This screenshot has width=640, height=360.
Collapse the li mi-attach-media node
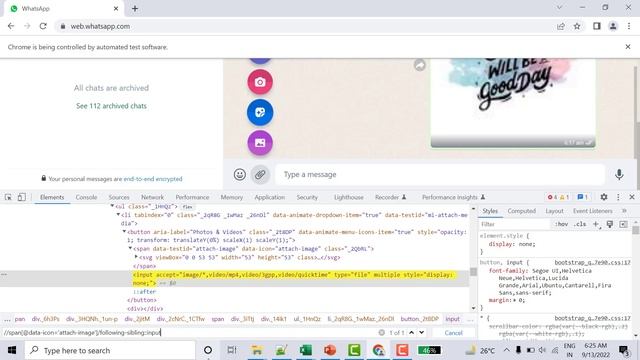click(118, 215)
